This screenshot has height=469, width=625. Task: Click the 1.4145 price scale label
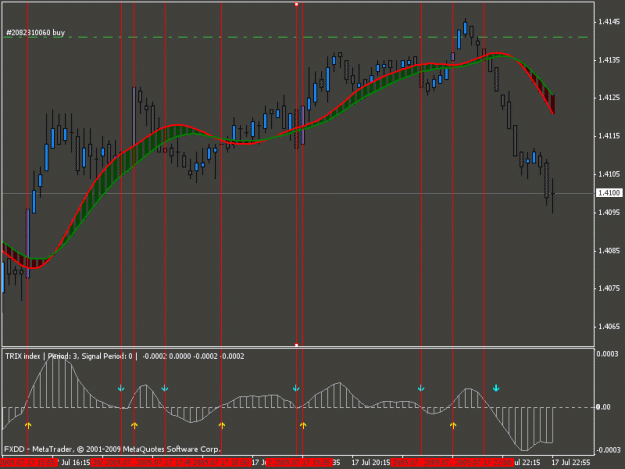click(609, 22)
